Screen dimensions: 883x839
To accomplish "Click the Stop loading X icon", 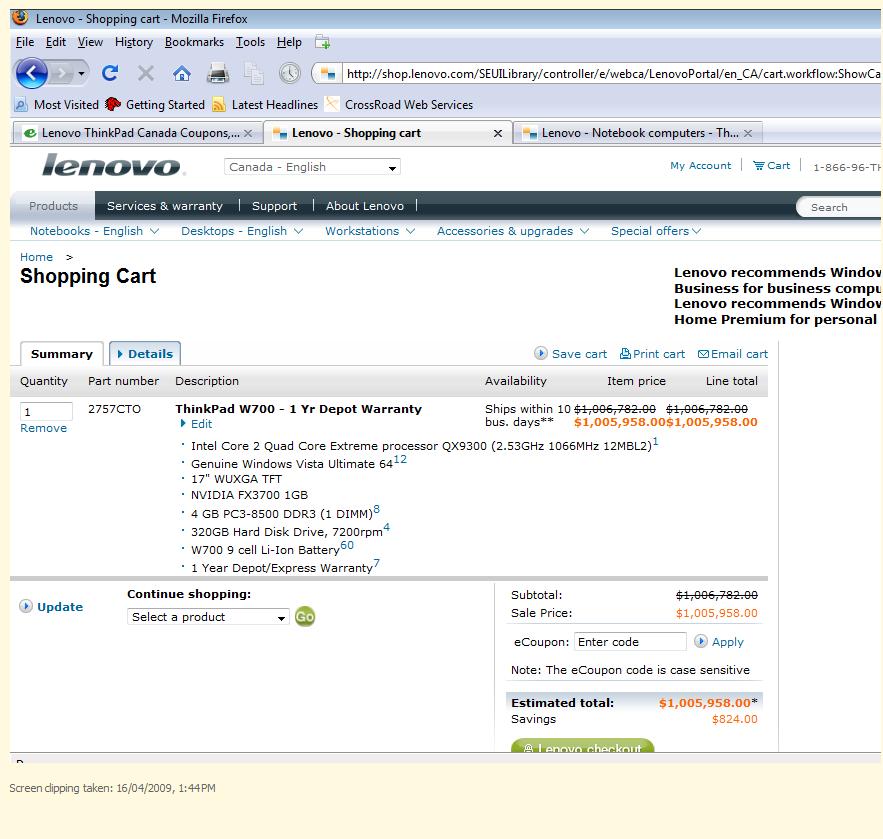I will 146,73.
